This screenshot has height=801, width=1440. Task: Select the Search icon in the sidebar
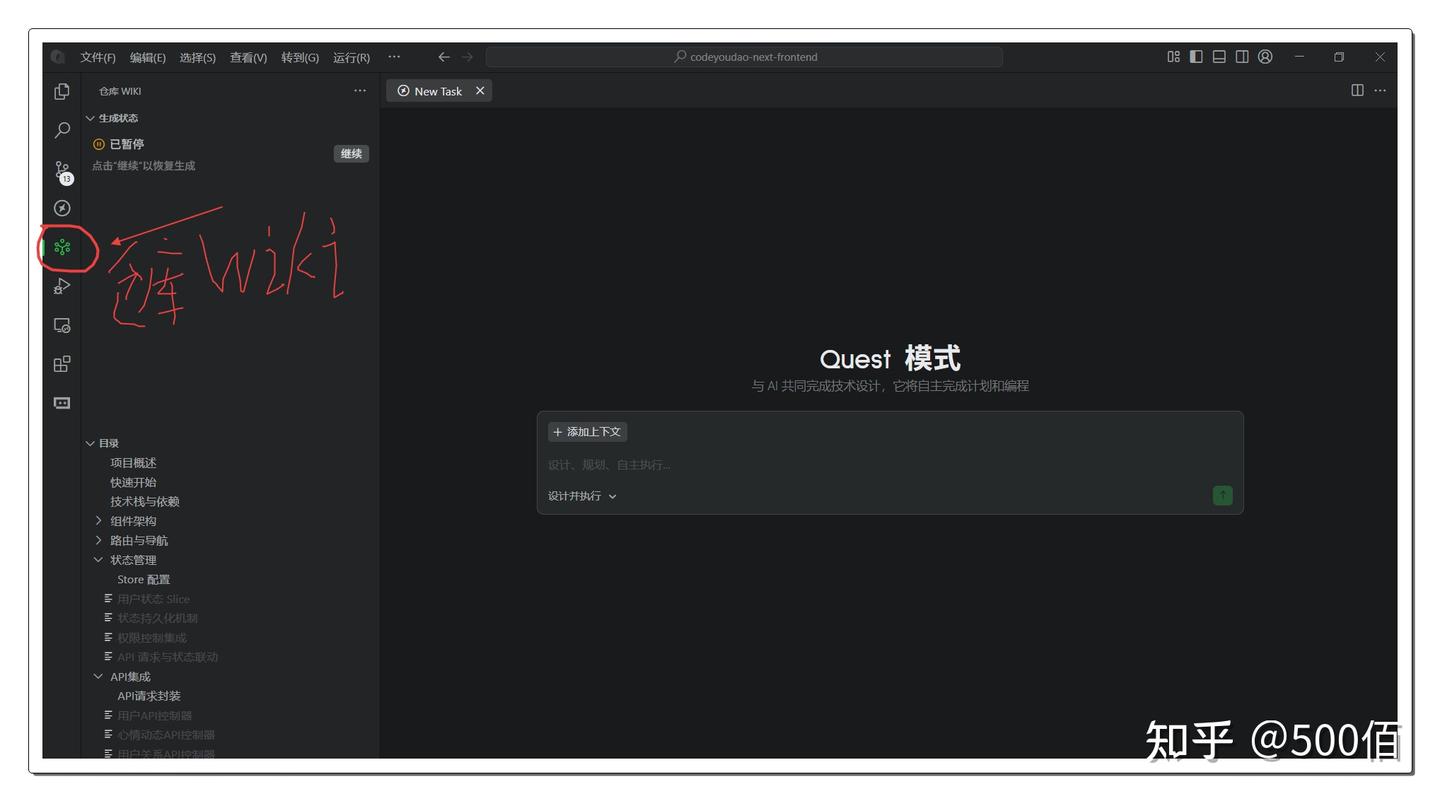pyautogui.click(x=62, y=130)
